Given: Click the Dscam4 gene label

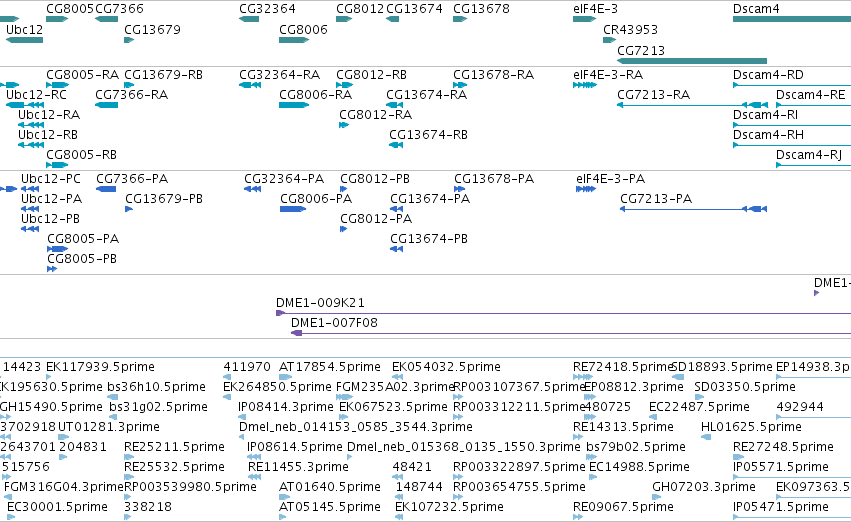Looking at the screenshot, I should [756, 9].
